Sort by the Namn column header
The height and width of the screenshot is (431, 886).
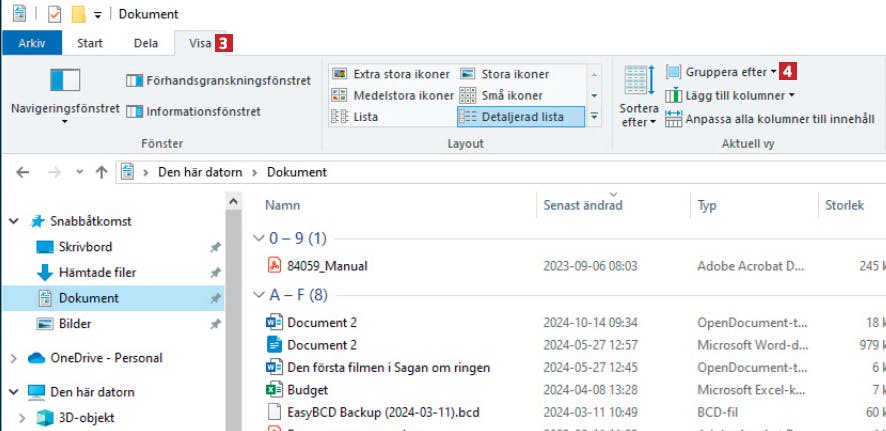point(283,205)
